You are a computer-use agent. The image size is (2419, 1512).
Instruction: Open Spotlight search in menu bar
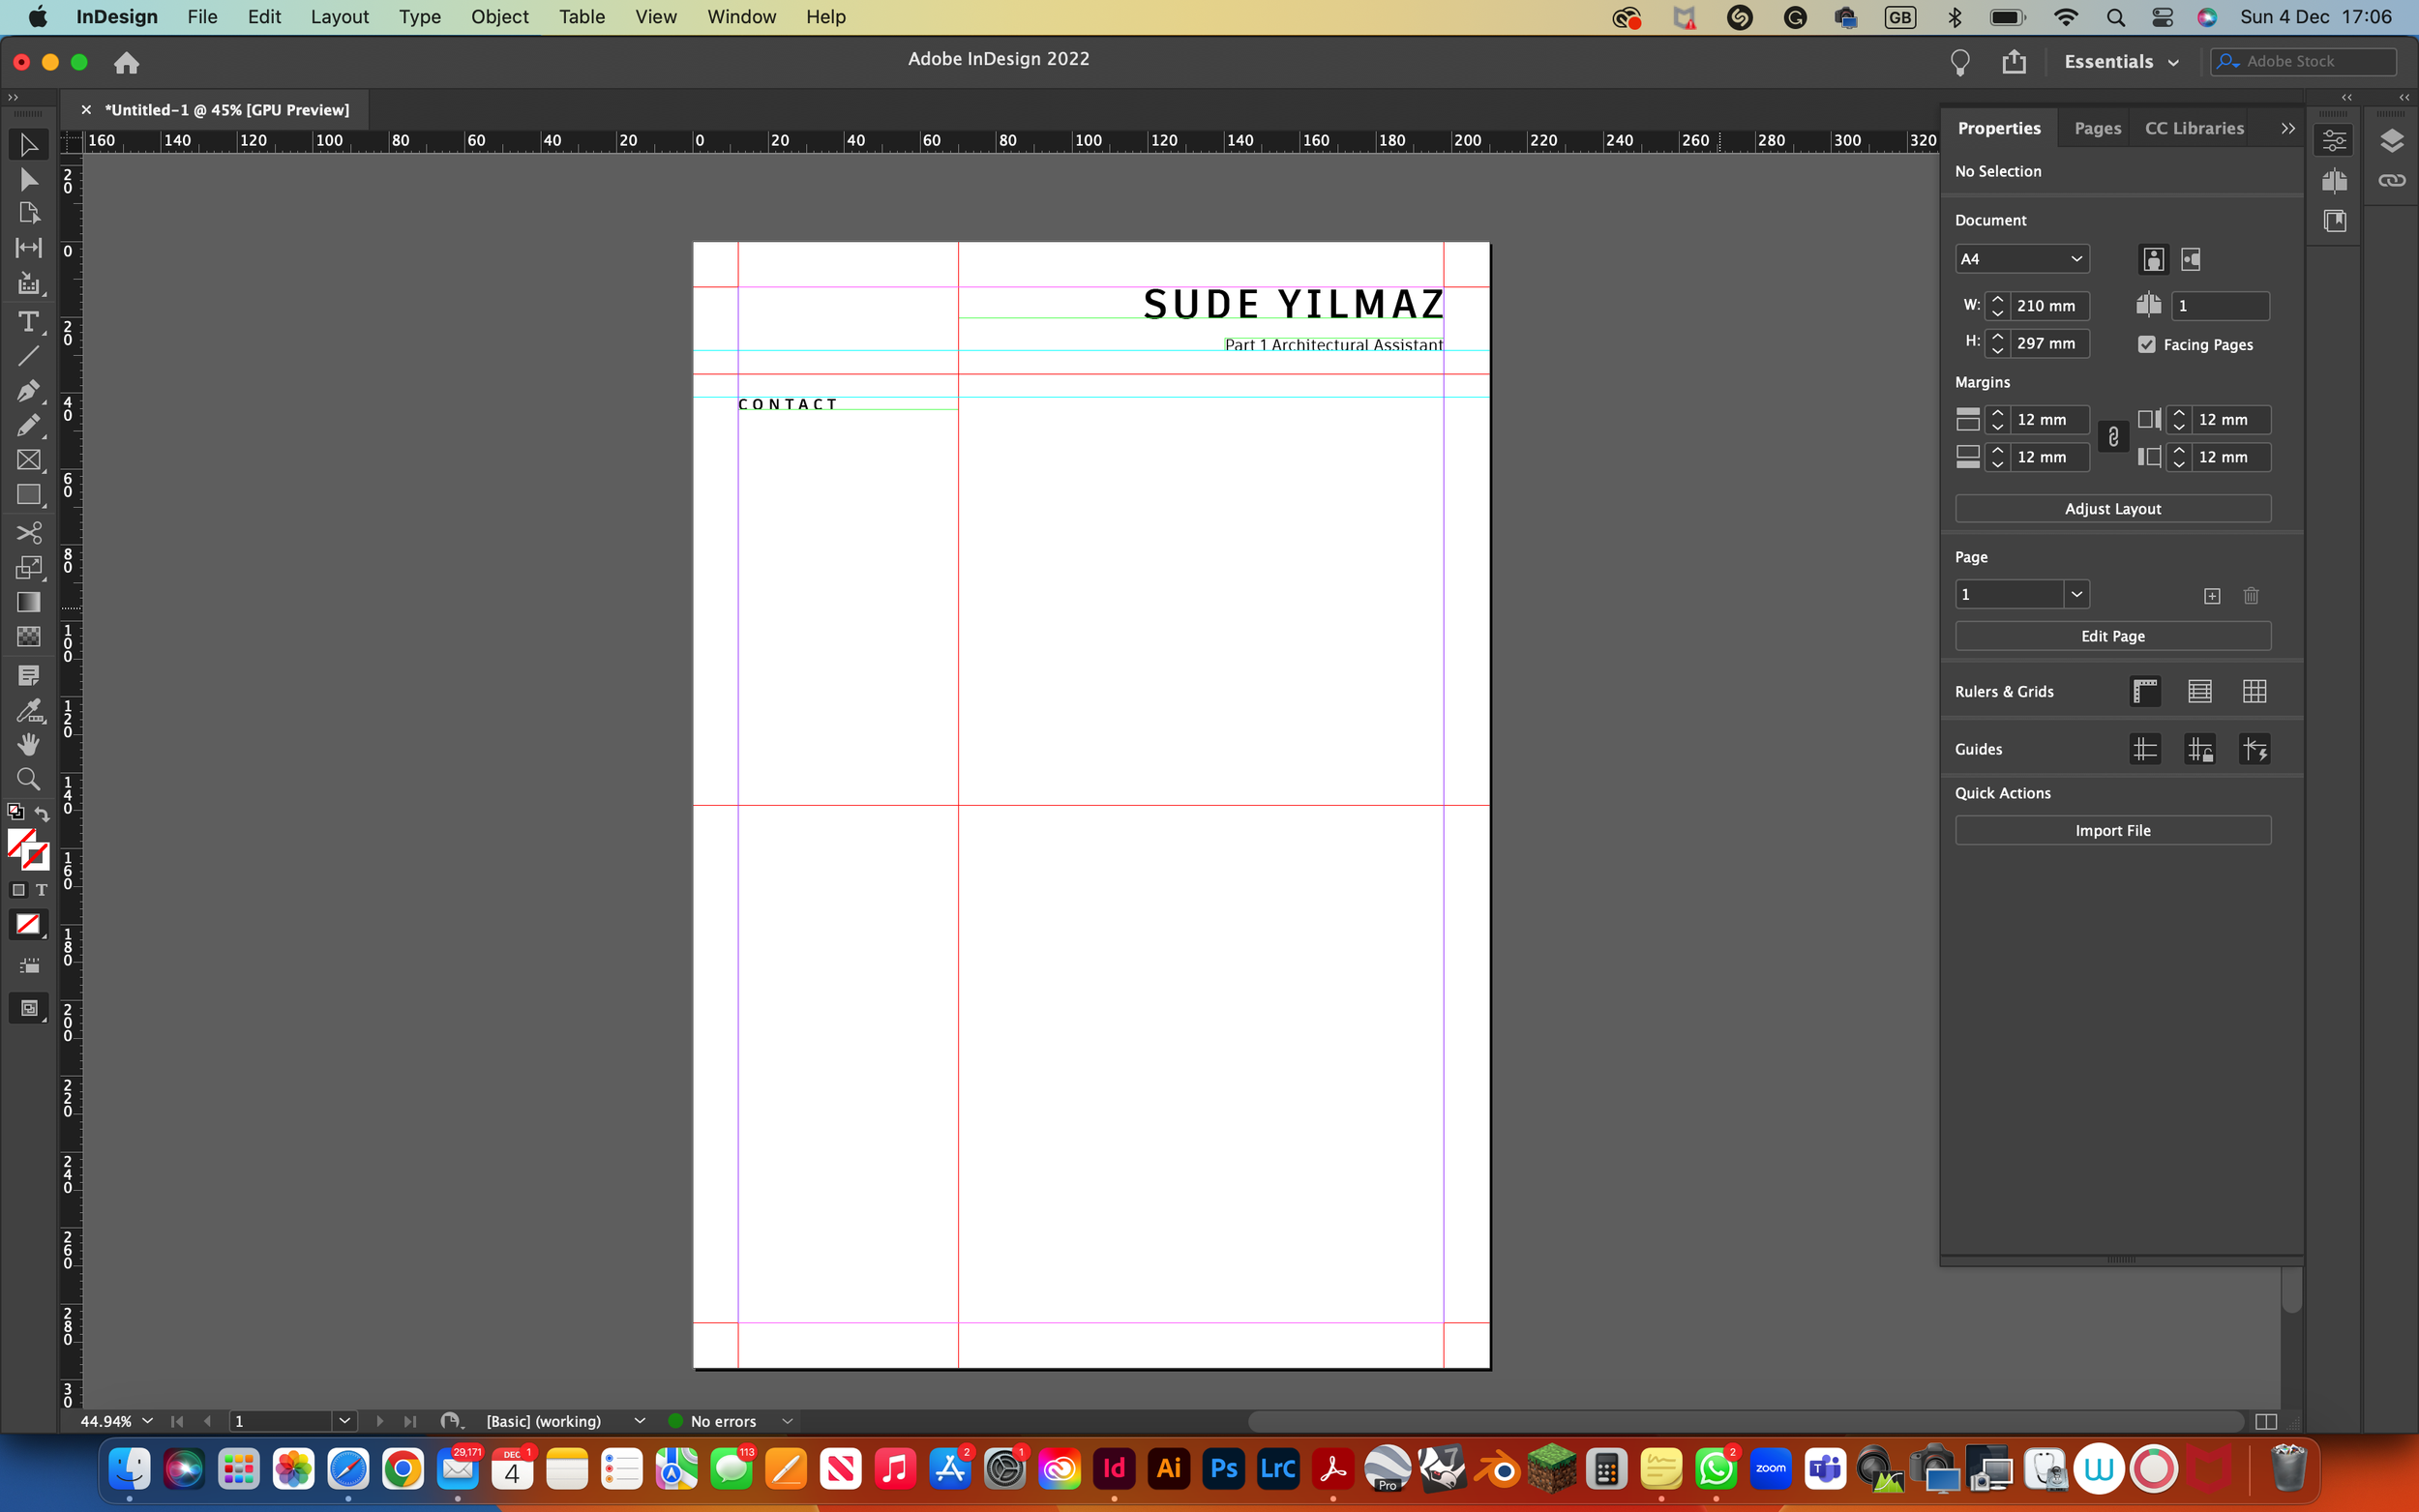(2115, 17)
